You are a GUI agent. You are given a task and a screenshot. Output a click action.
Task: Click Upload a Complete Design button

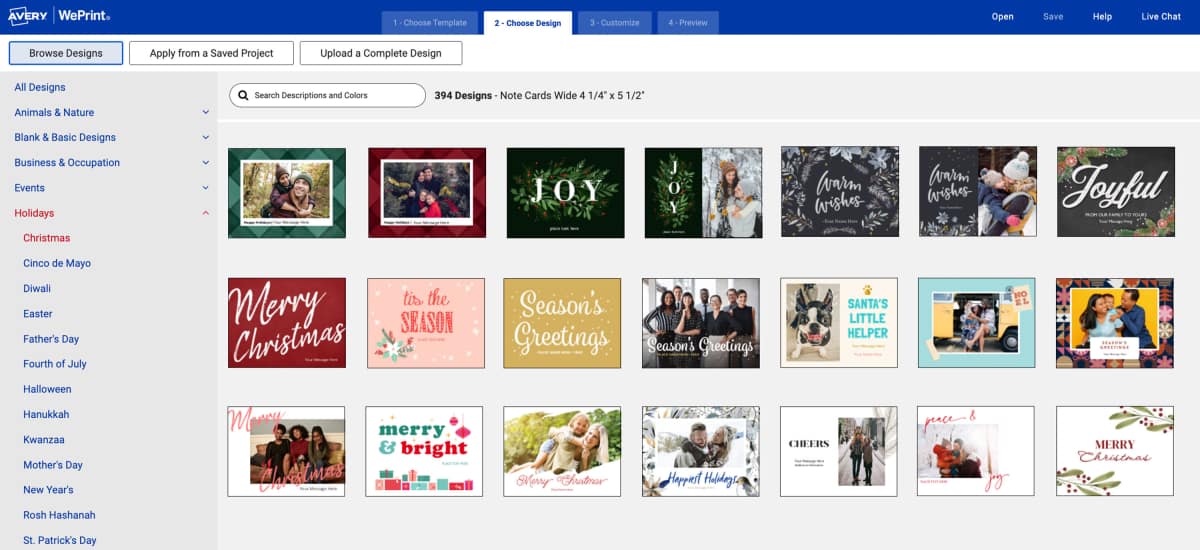[381, 53]
